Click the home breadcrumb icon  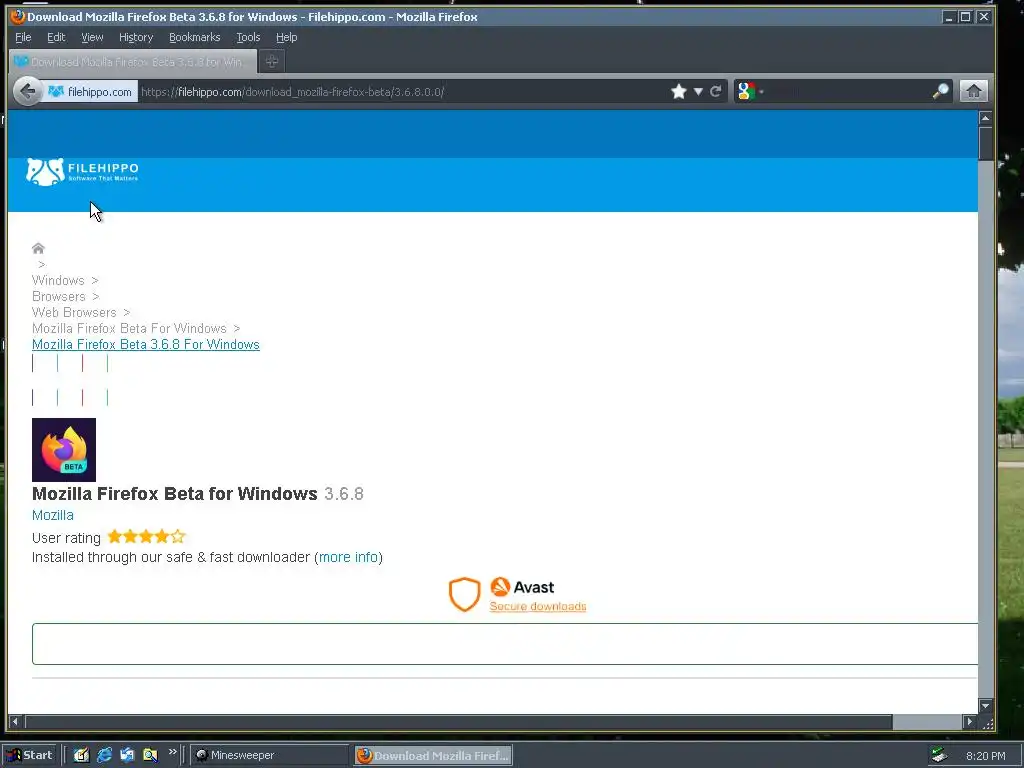tap(38, 248)
